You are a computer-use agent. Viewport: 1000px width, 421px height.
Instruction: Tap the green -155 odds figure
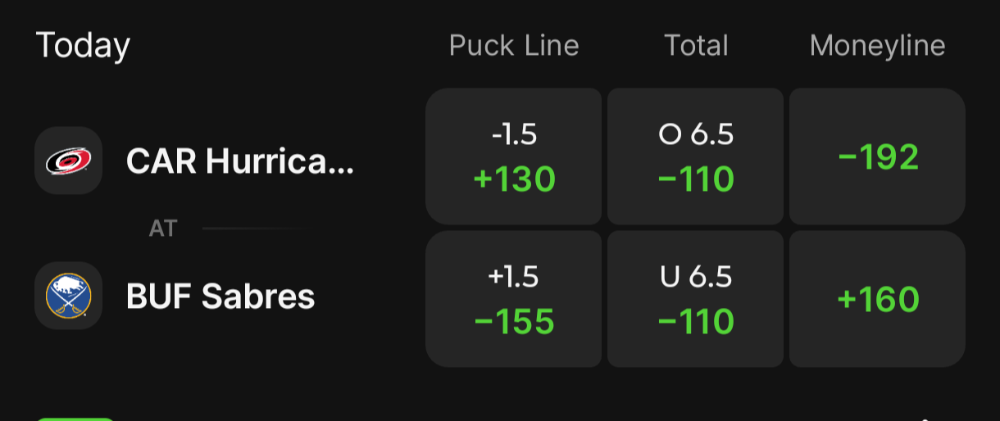click(514, 321)
